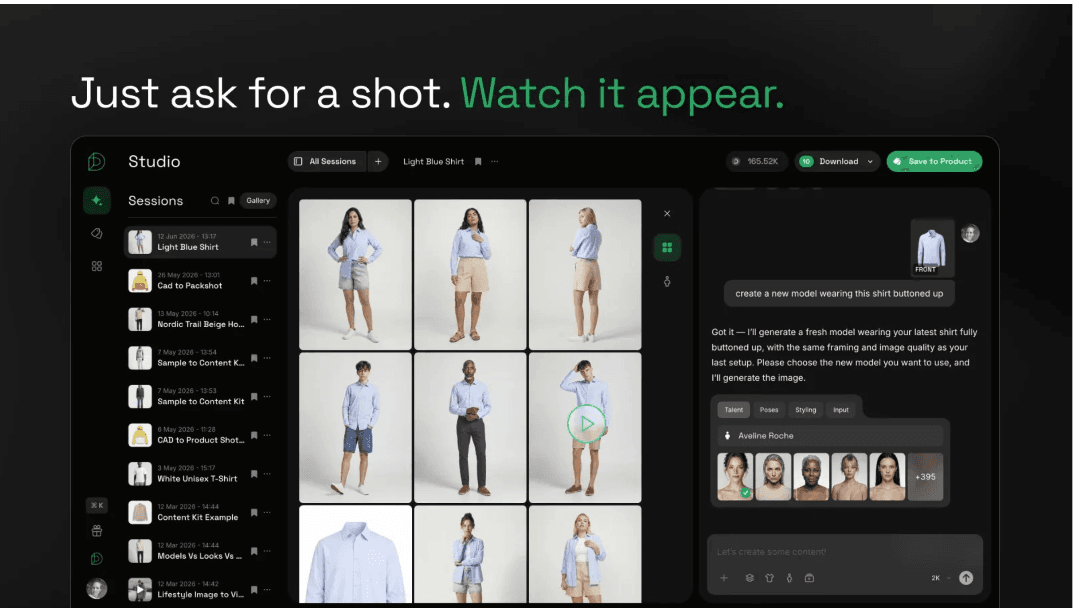
Task: Open more options for Cad to Packshot session
Action: [267, 281]
